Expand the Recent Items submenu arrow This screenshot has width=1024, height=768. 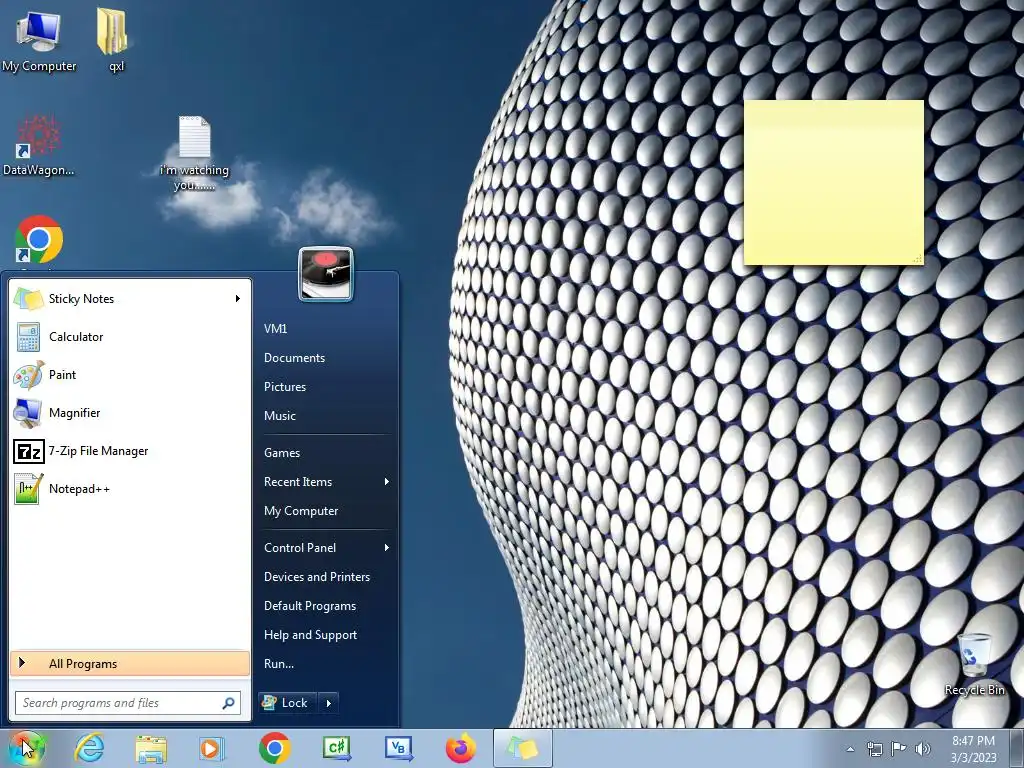coord(387,482)
